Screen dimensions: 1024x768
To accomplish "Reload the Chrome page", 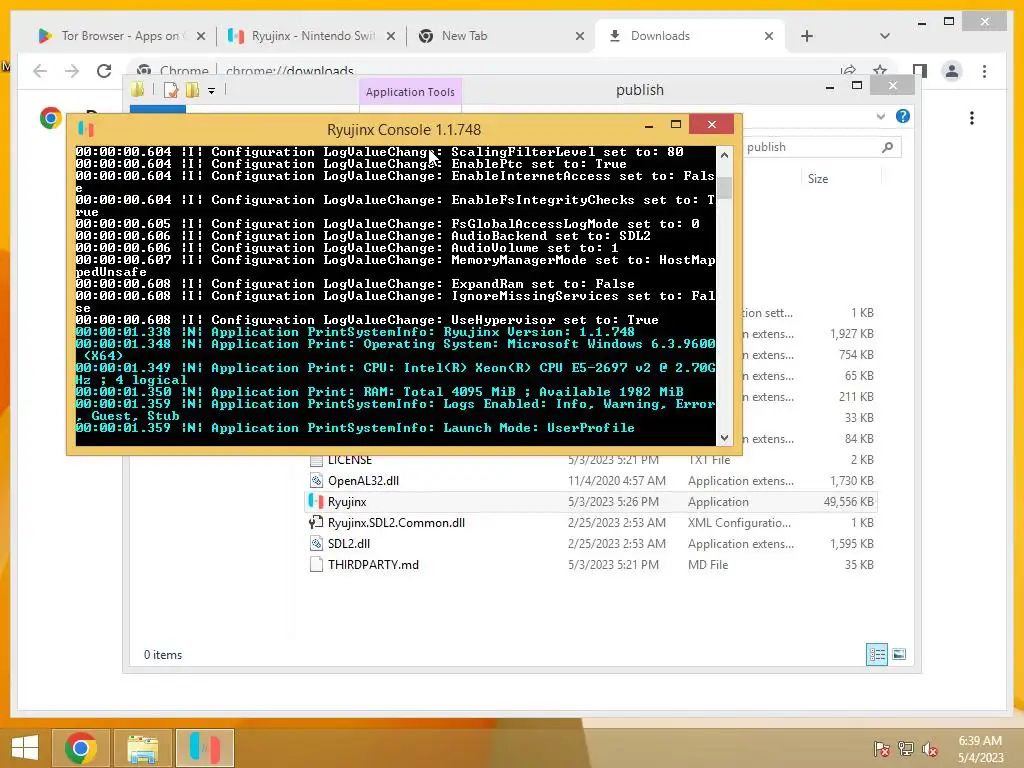I will (104, 71).
